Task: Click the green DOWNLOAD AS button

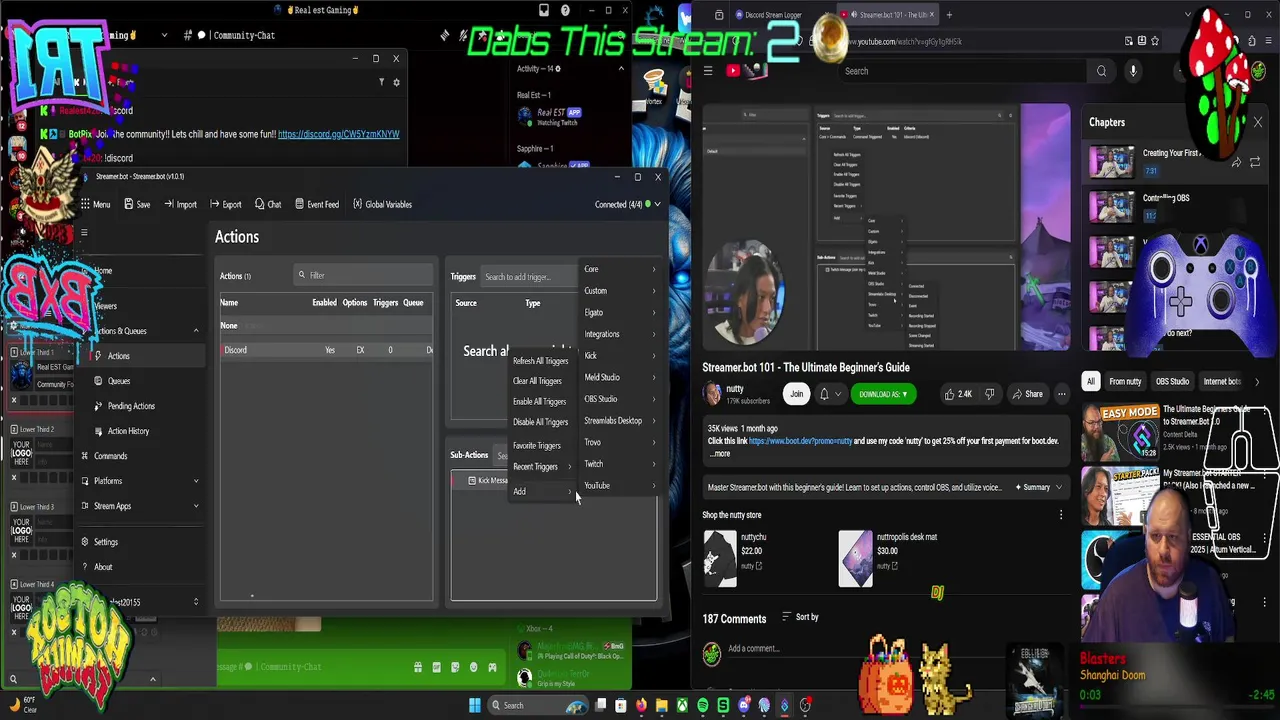Action: tap(882, 394)
